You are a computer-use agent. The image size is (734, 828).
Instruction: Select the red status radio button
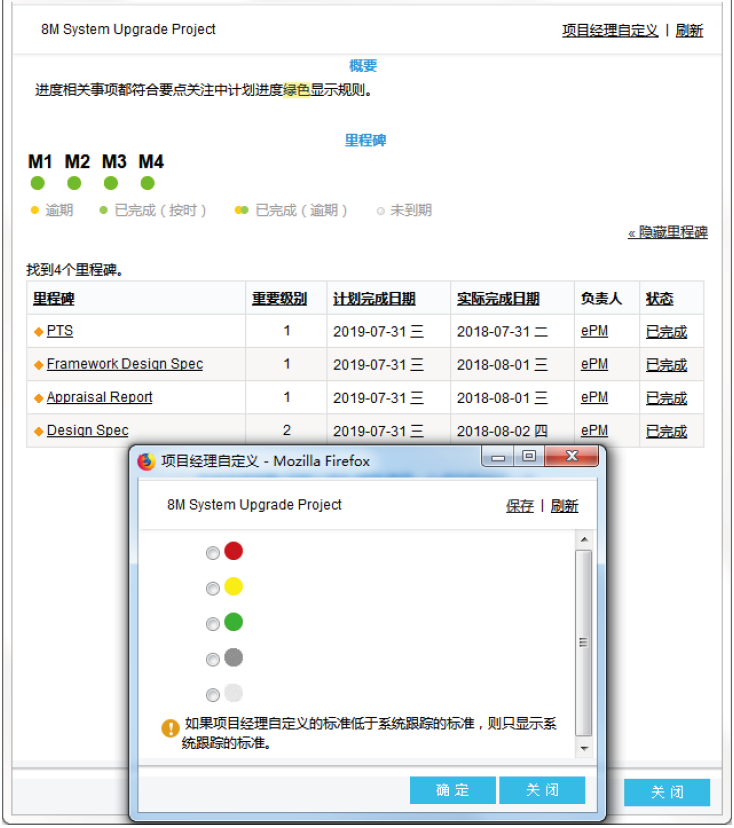point(213,553)
